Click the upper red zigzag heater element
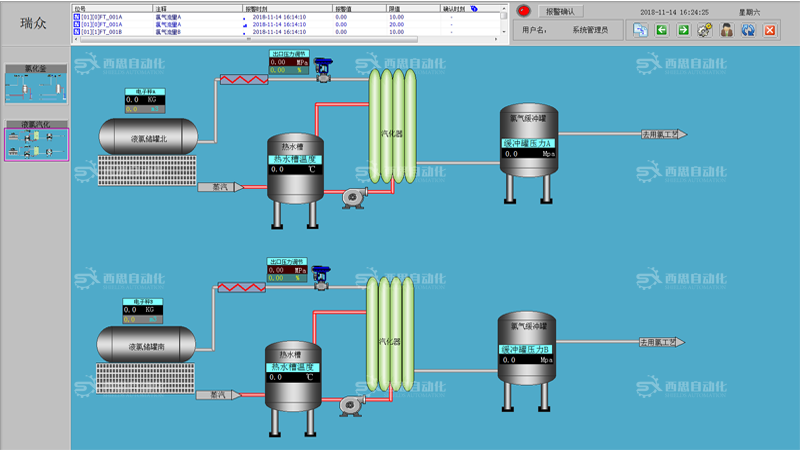The height and width of the screenshot is (450, 800). [244, 80]
